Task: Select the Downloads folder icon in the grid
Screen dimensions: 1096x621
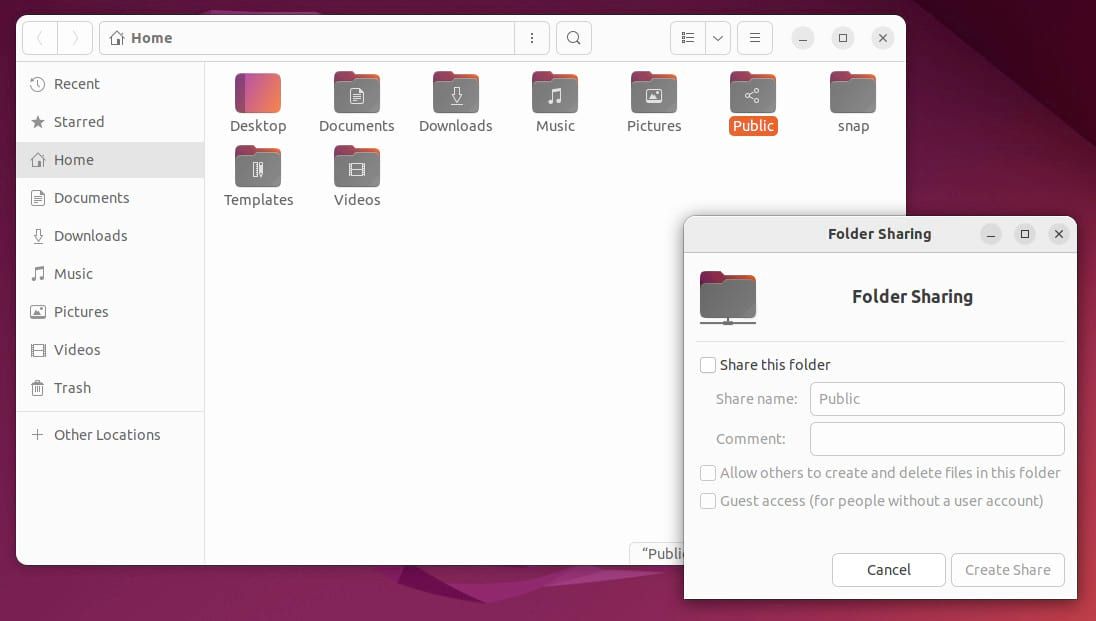Action: [456, 94]
